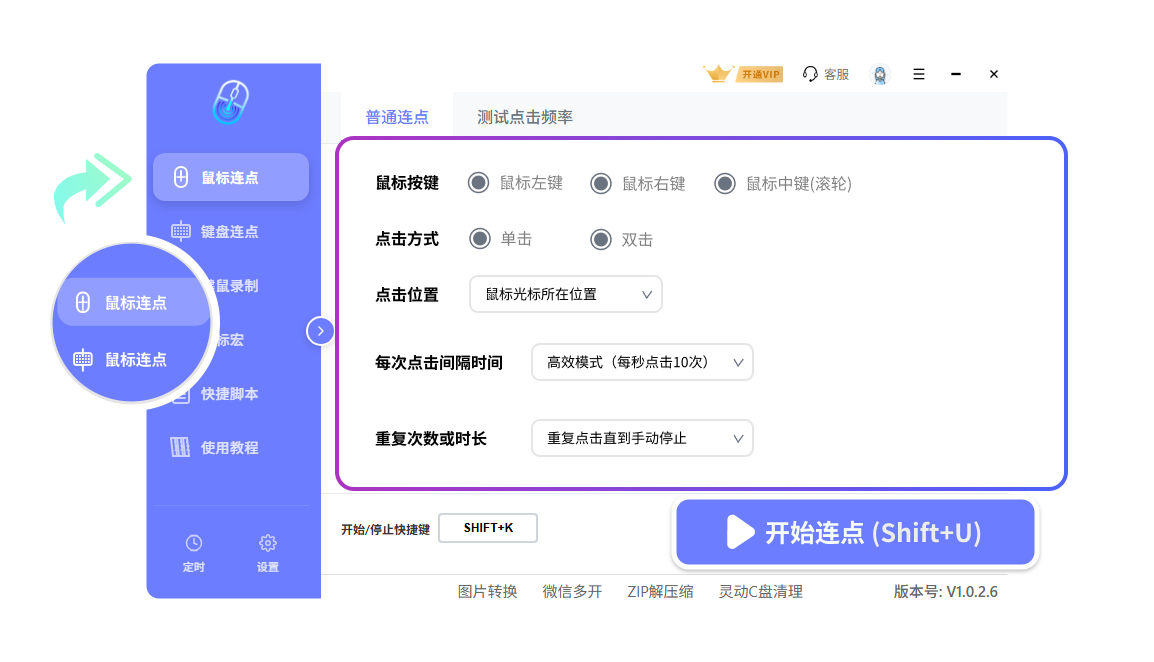Open the 点击位置 dropdown list
Image resolution: width=1154 pixels, height=662 pixels.
[566, 294]
